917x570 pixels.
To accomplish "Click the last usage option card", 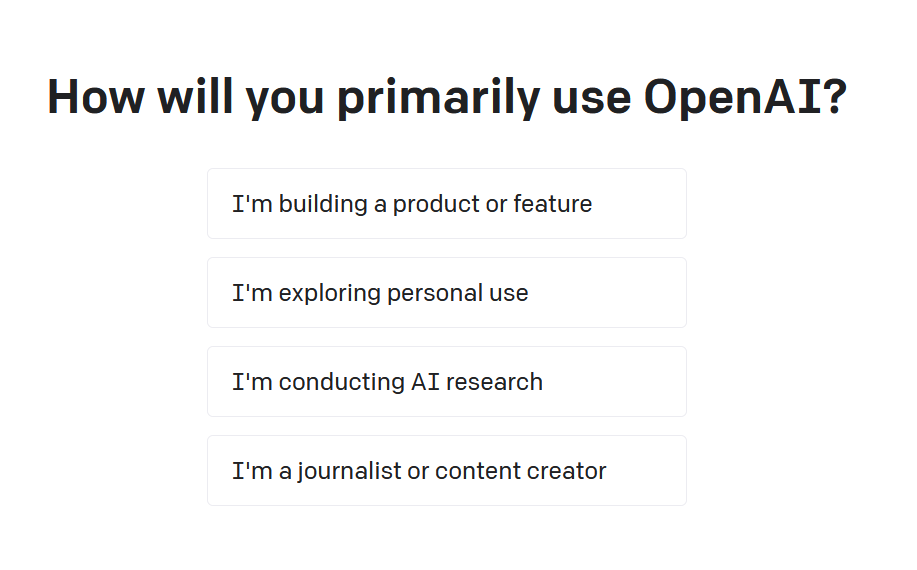I will coord(447,470).
